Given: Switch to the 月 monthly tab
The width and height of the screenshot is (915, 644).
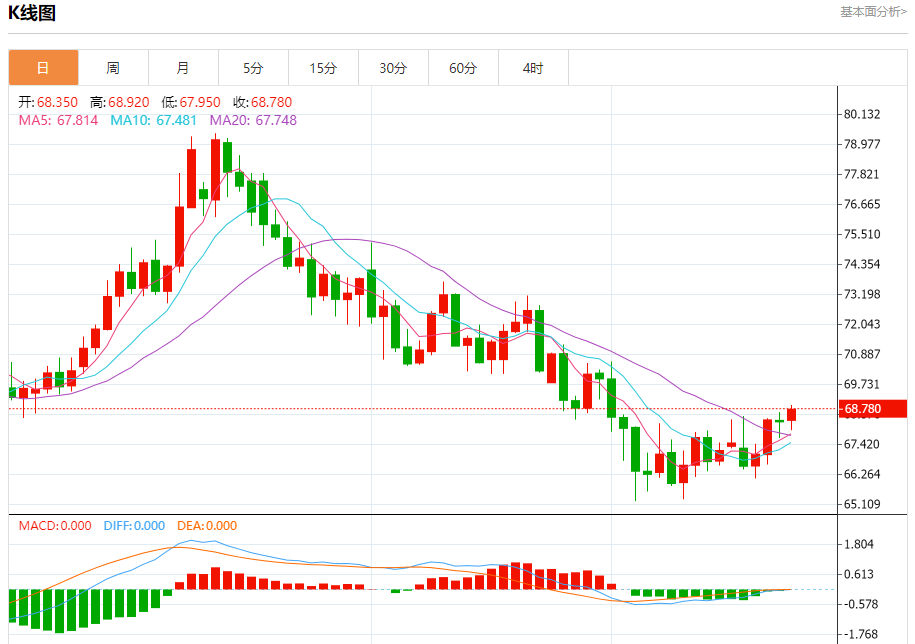Looking at the screenshot, I should (x=183, y=68).
